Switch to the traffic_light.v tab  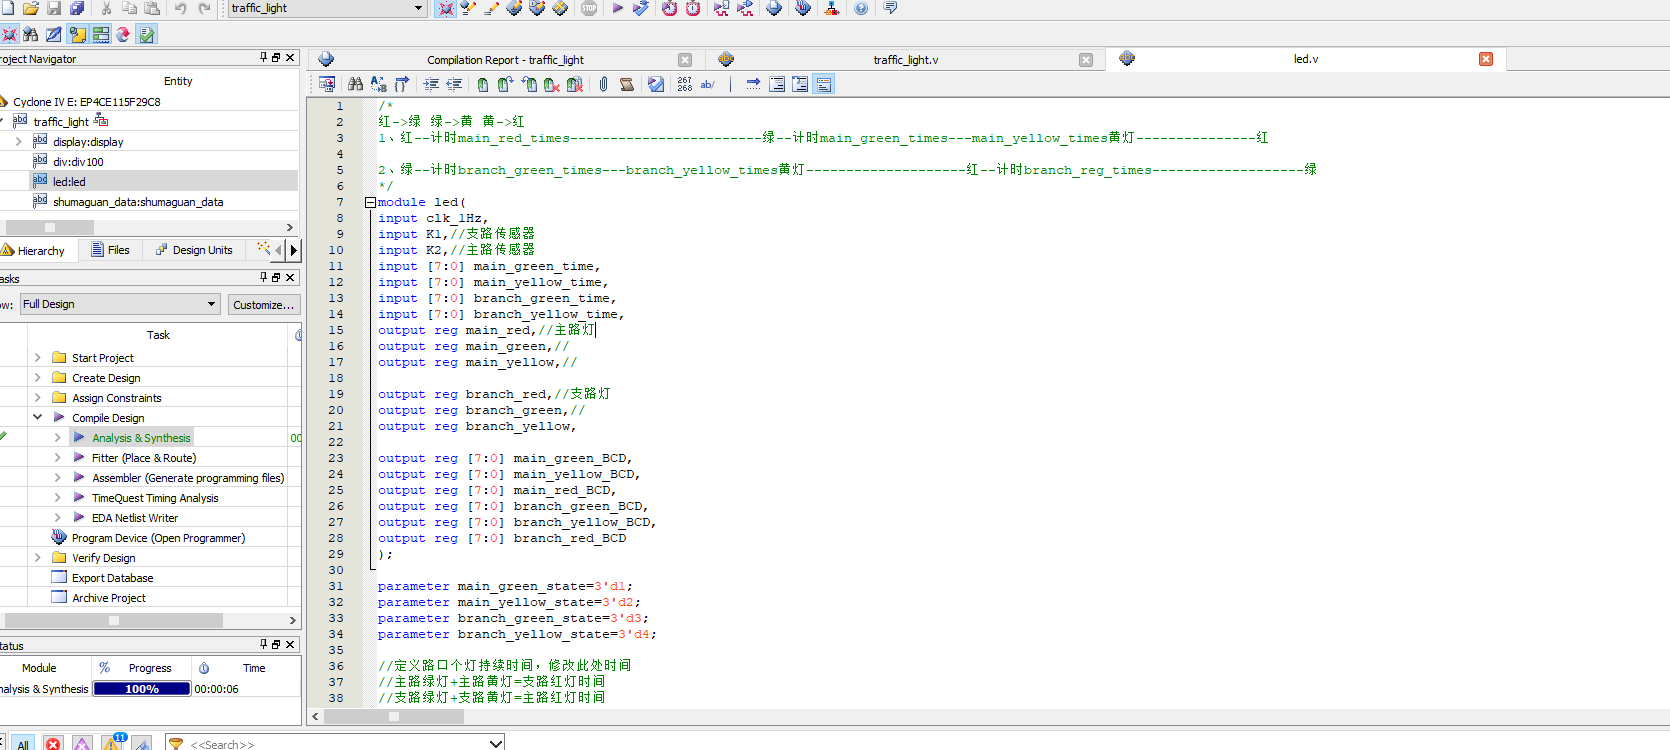pyautogui.click(x=905, y=60)
